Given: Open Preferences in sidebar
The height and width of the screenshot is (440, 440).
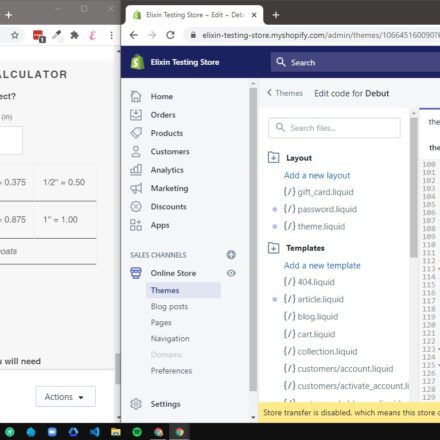Looking at the screenshot, I should (171, 371).
